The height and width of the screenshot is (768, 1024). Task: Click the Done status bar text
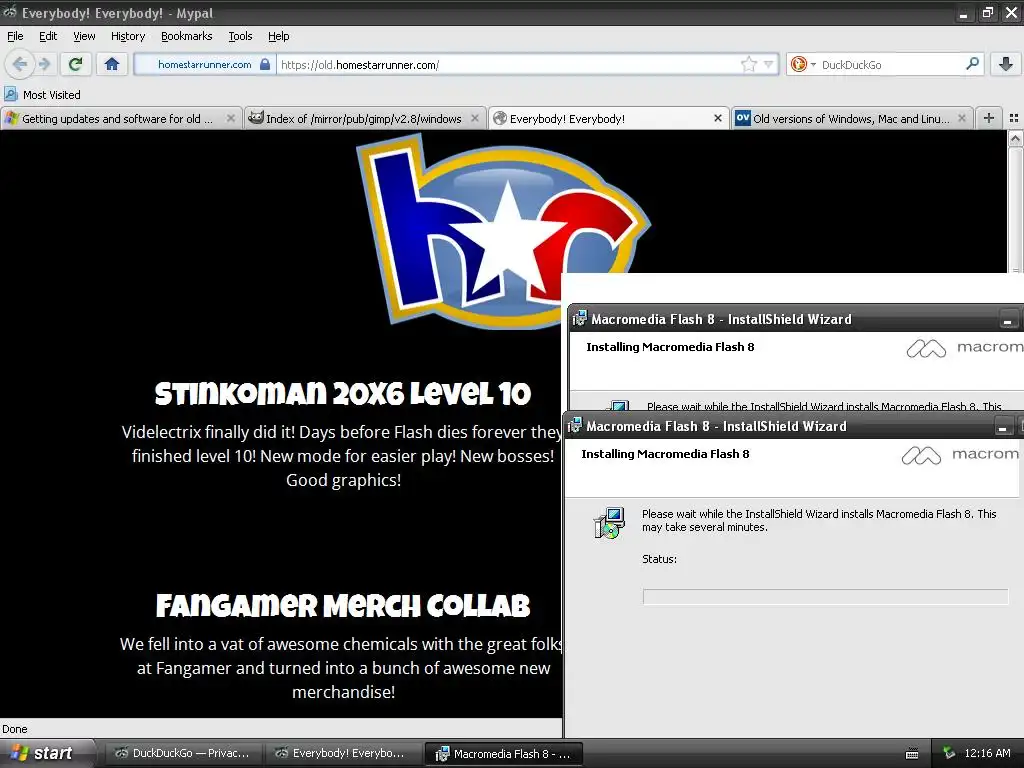14,729
